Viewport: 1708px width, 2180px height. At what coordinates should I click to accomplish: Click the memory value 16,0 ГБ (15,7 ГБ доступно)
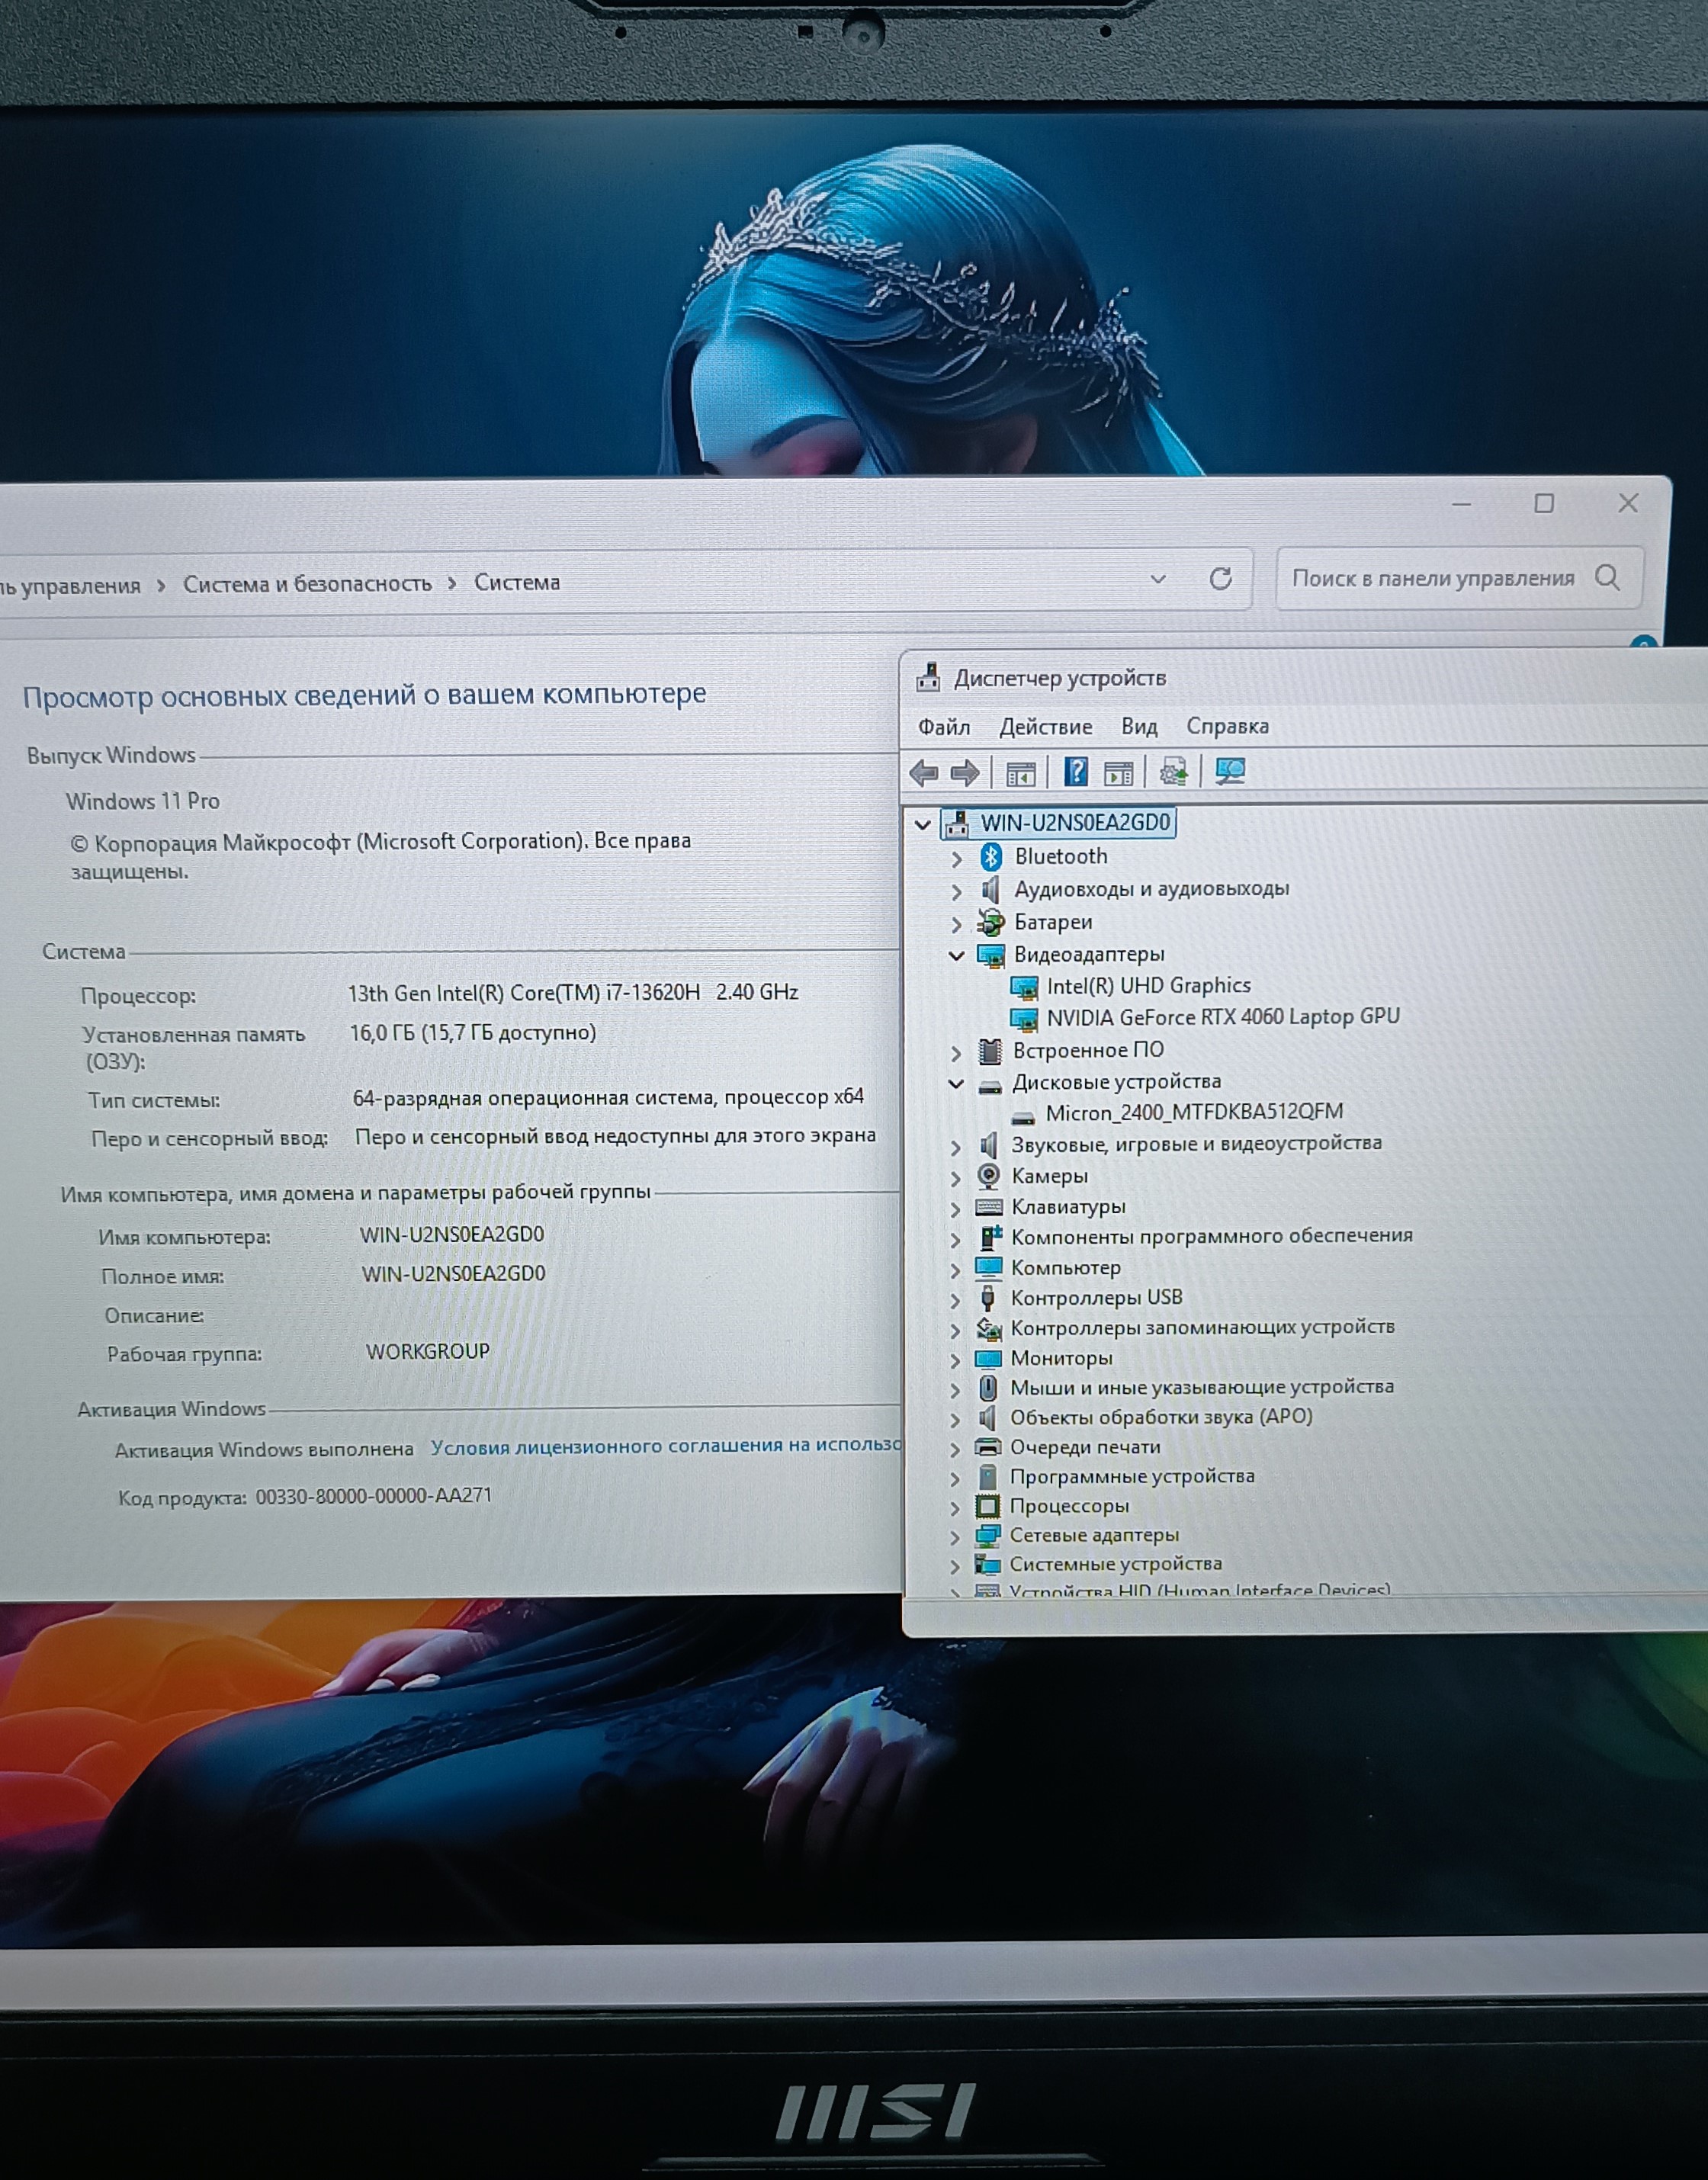[x=473, y=1033]
